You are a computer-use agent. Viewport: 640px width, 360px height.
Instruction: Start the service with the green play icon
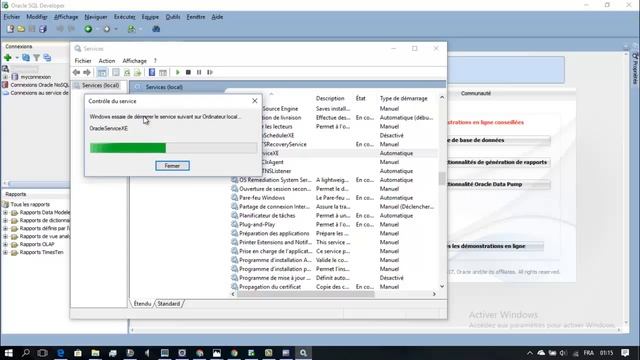(178, 72)
